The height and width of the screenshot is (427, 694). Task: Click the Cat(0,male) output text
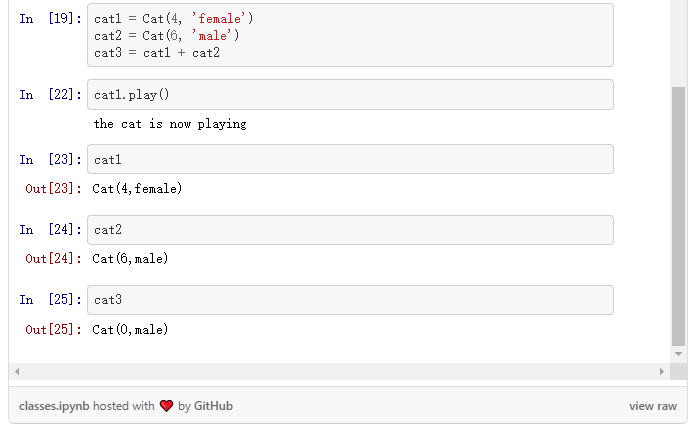130,329
